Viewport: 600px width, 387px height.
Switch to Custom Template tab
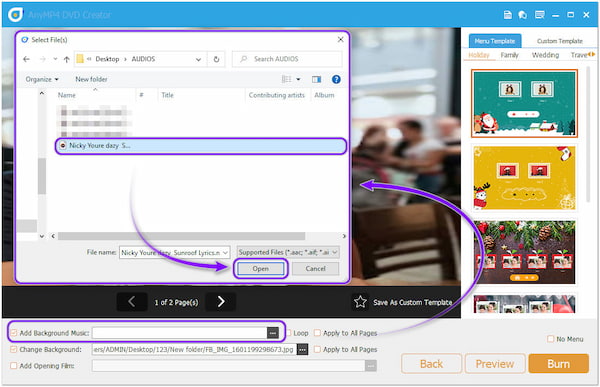(559, 41)
